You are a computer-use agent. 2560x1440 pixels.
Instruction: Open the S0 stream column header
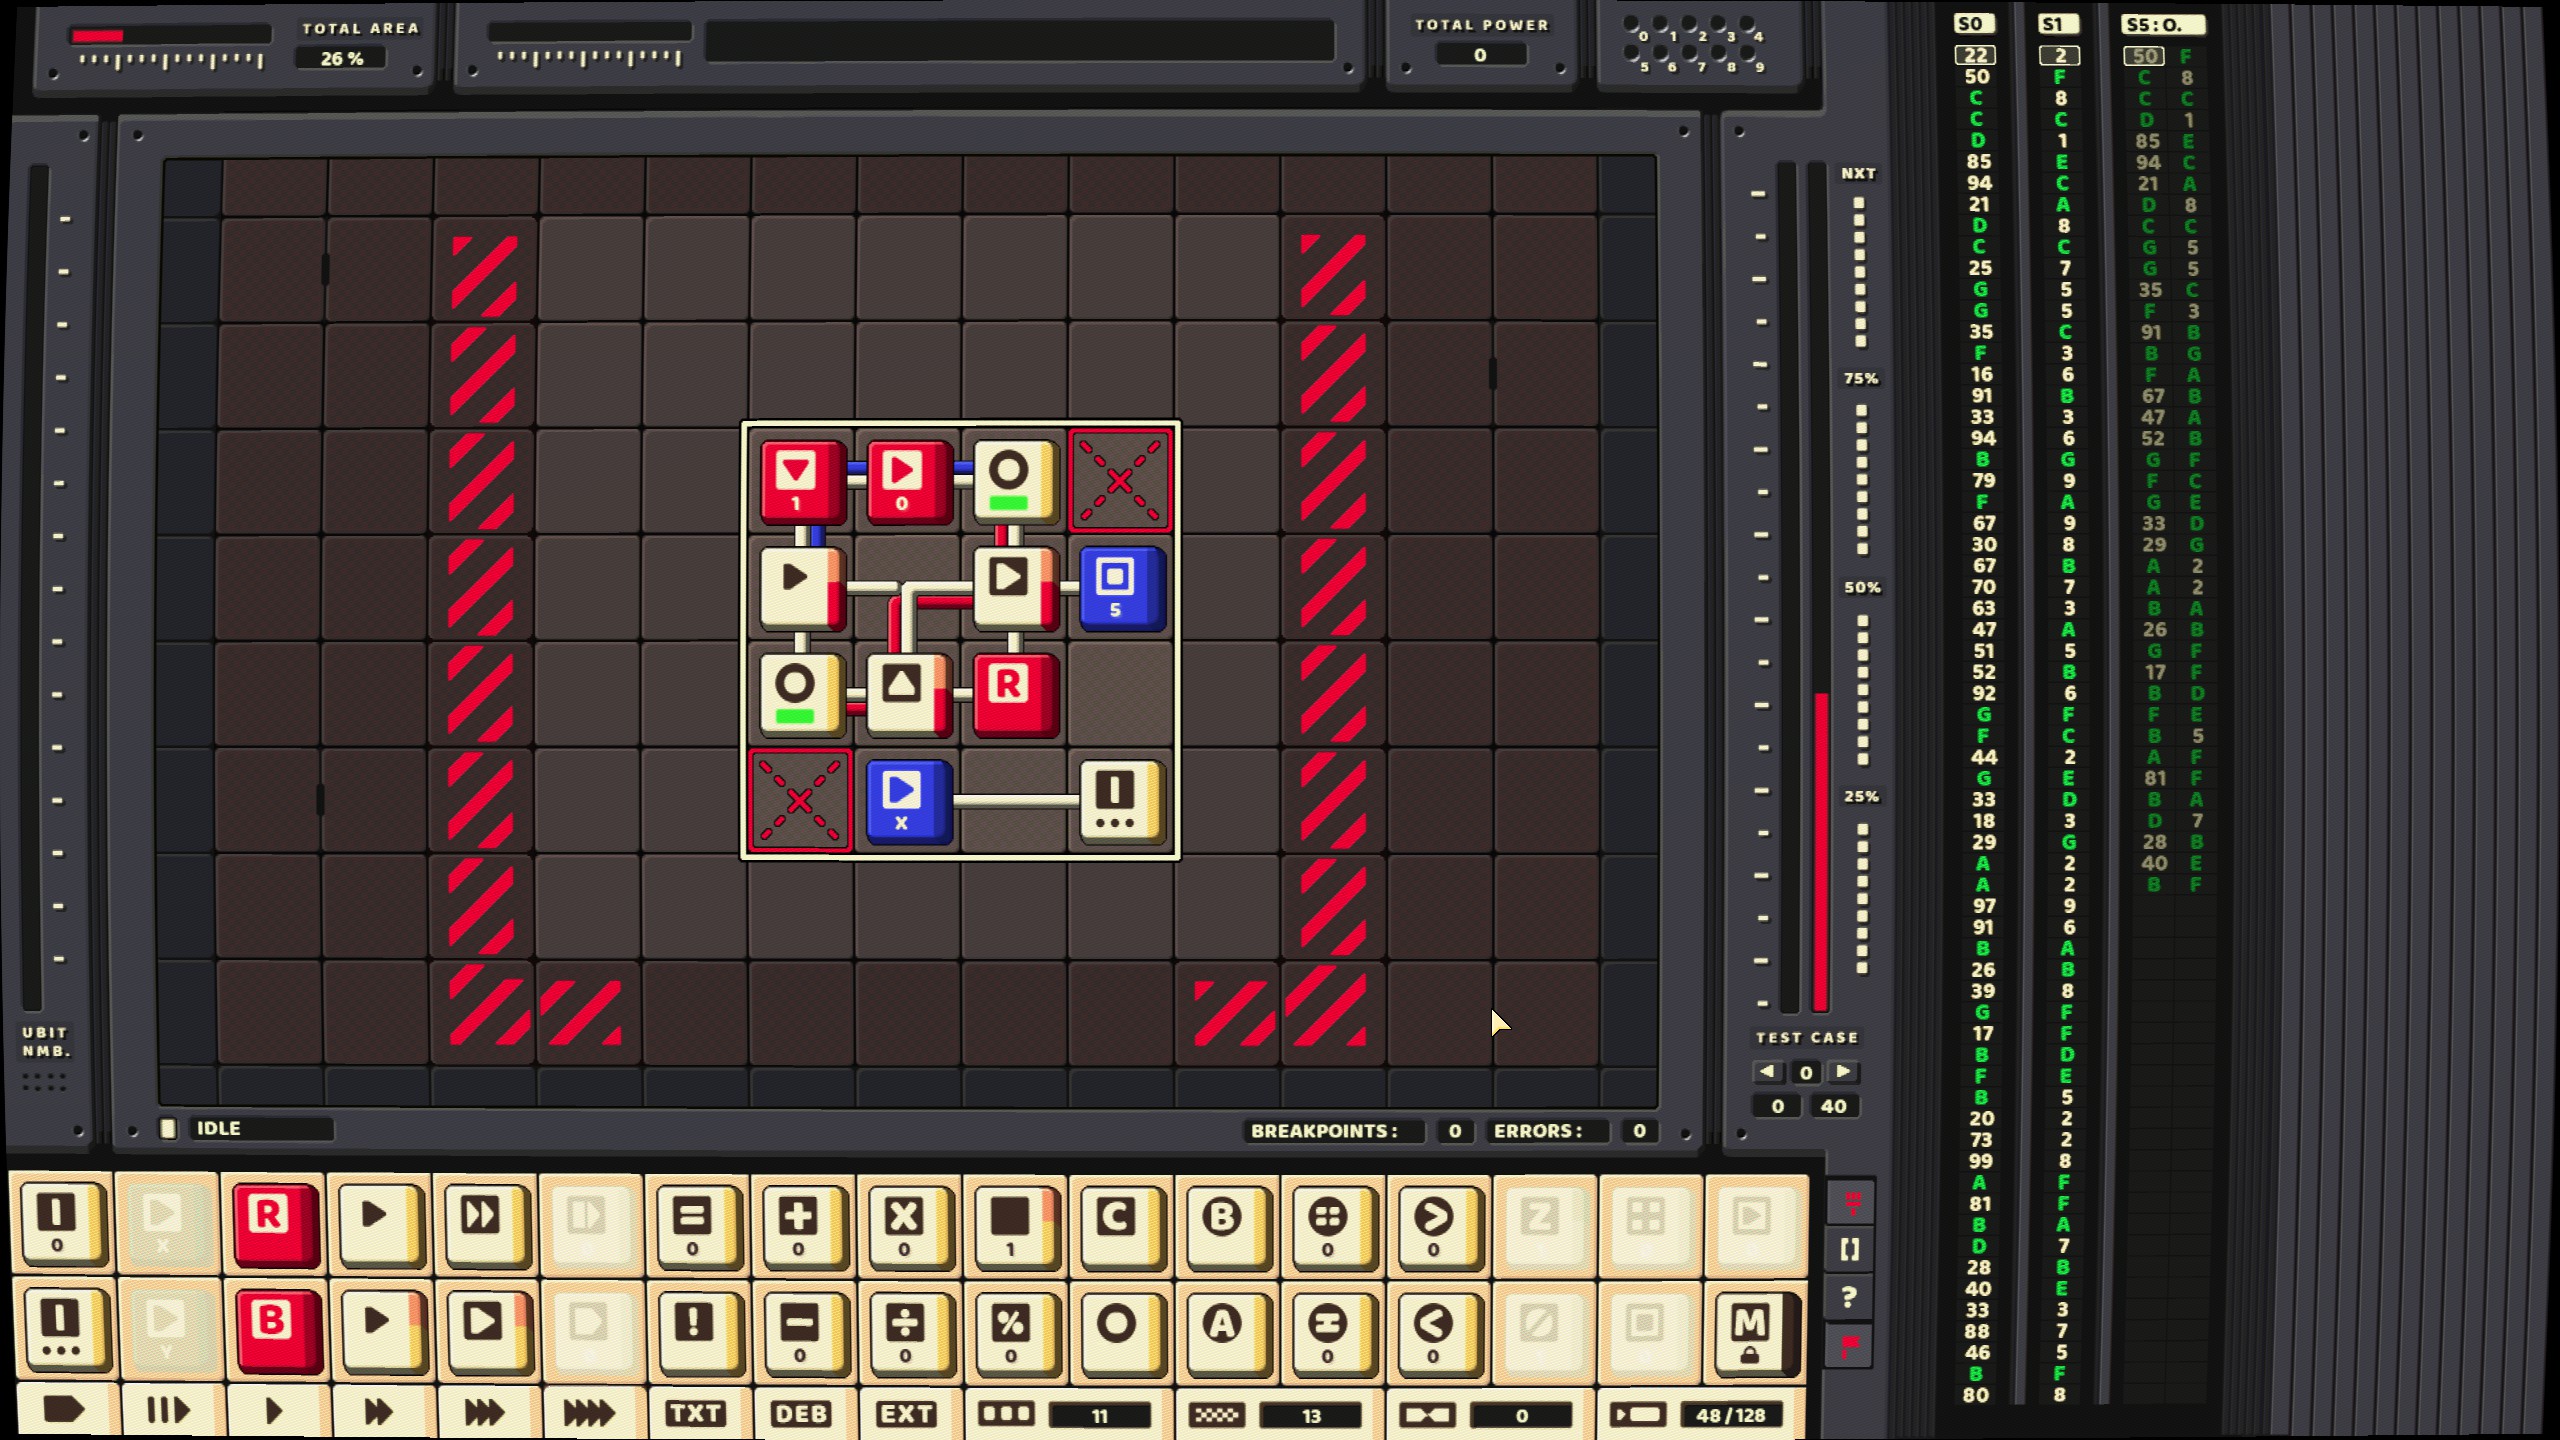pos(1974,24)
